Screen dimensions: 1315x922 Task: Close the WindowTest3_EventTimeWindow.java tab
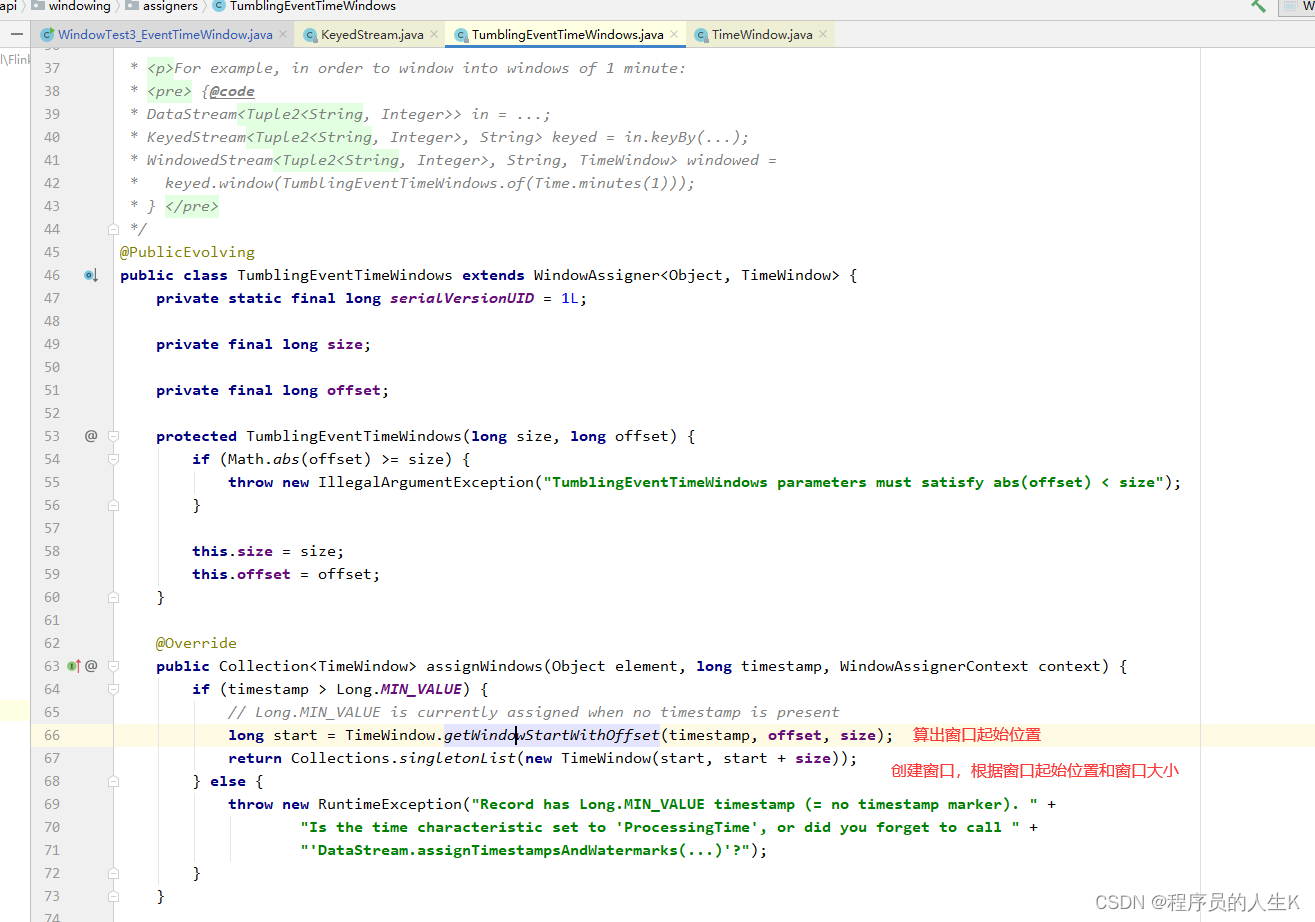284,35
